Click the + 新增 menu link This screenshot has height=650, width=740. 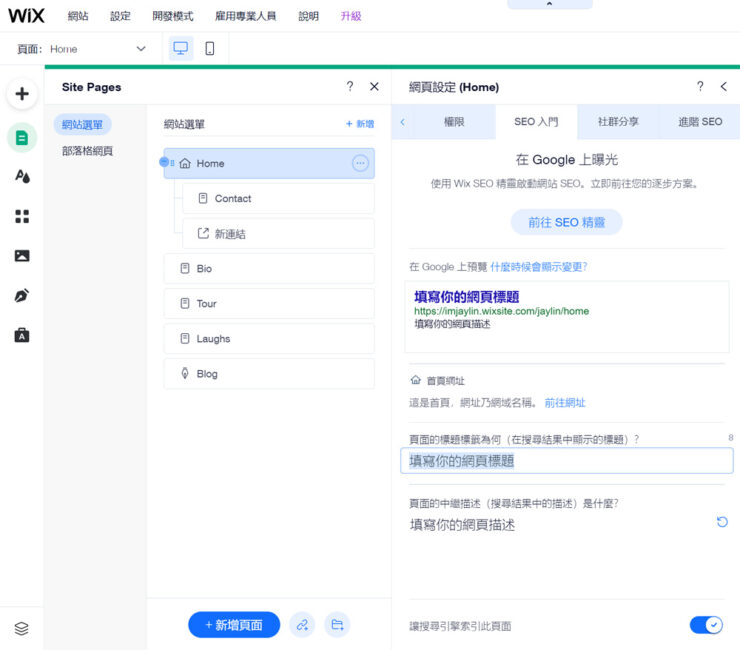coord(360,124)
